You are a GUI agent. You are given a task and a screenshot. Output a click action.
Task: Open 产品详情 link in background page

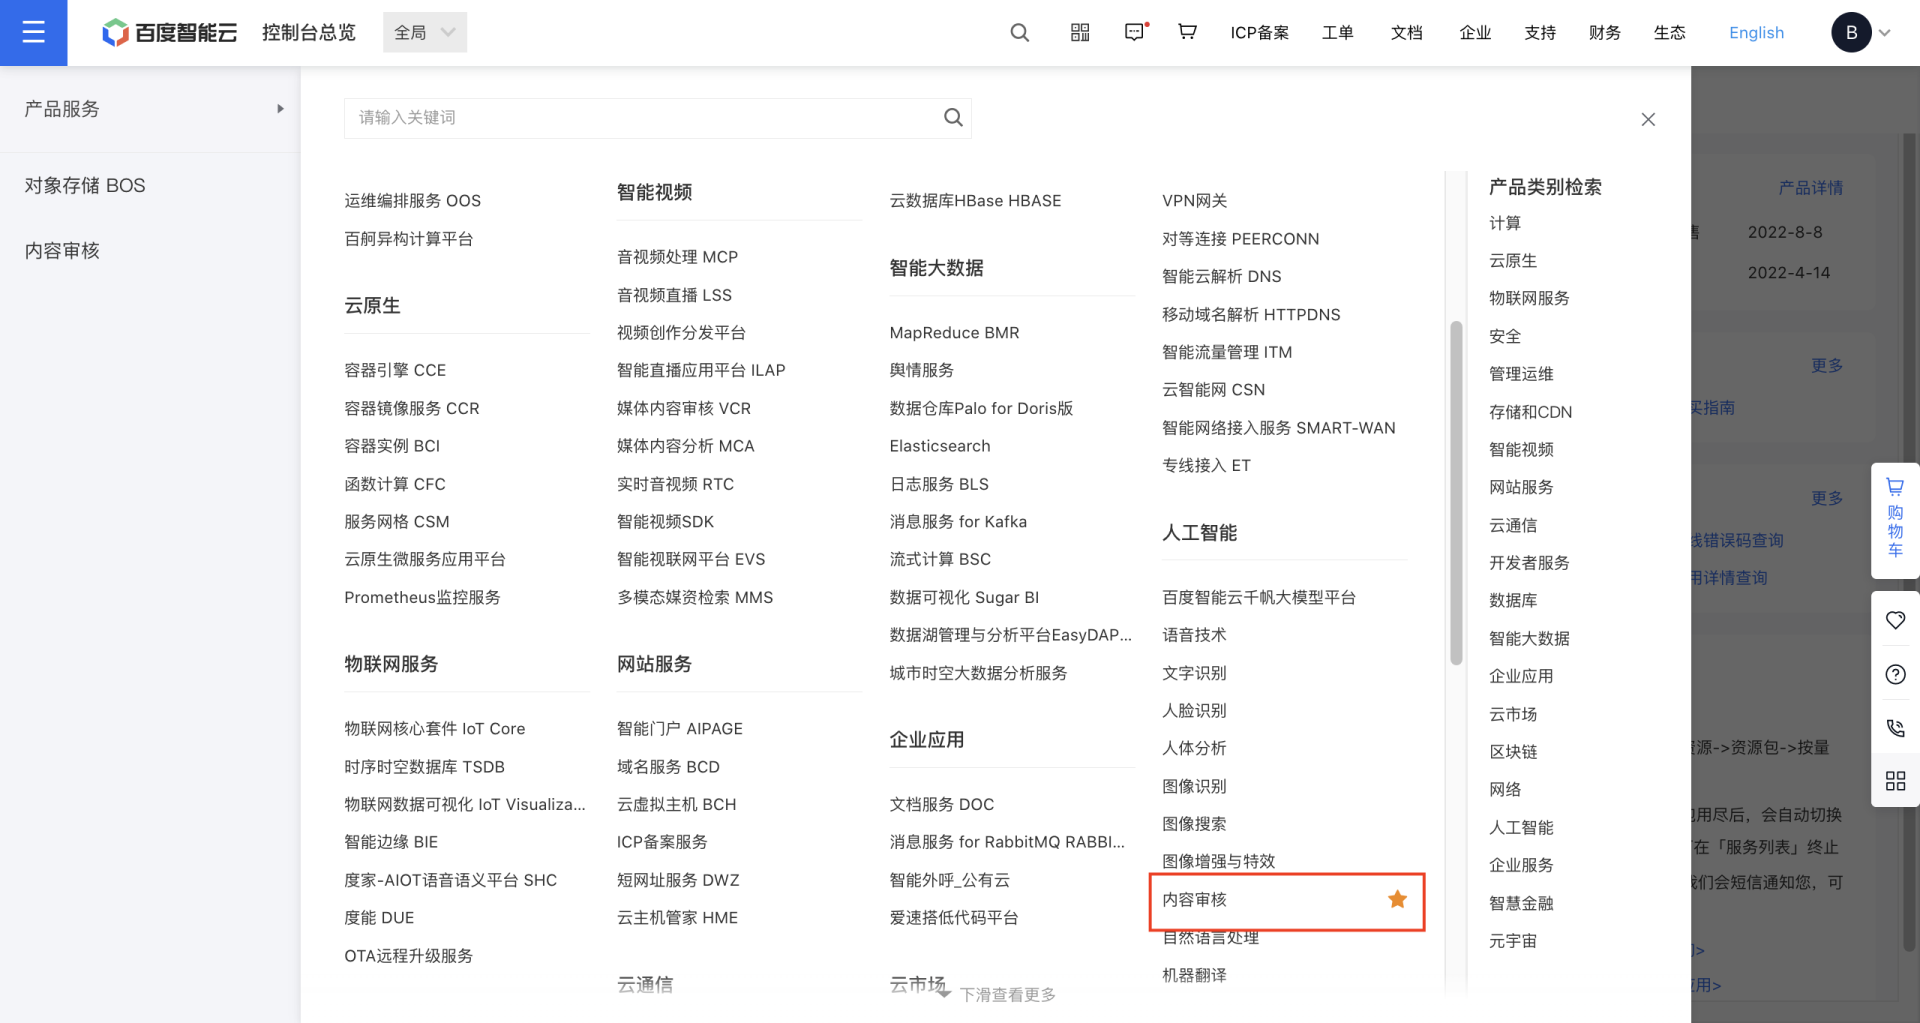click(1810, 187)
